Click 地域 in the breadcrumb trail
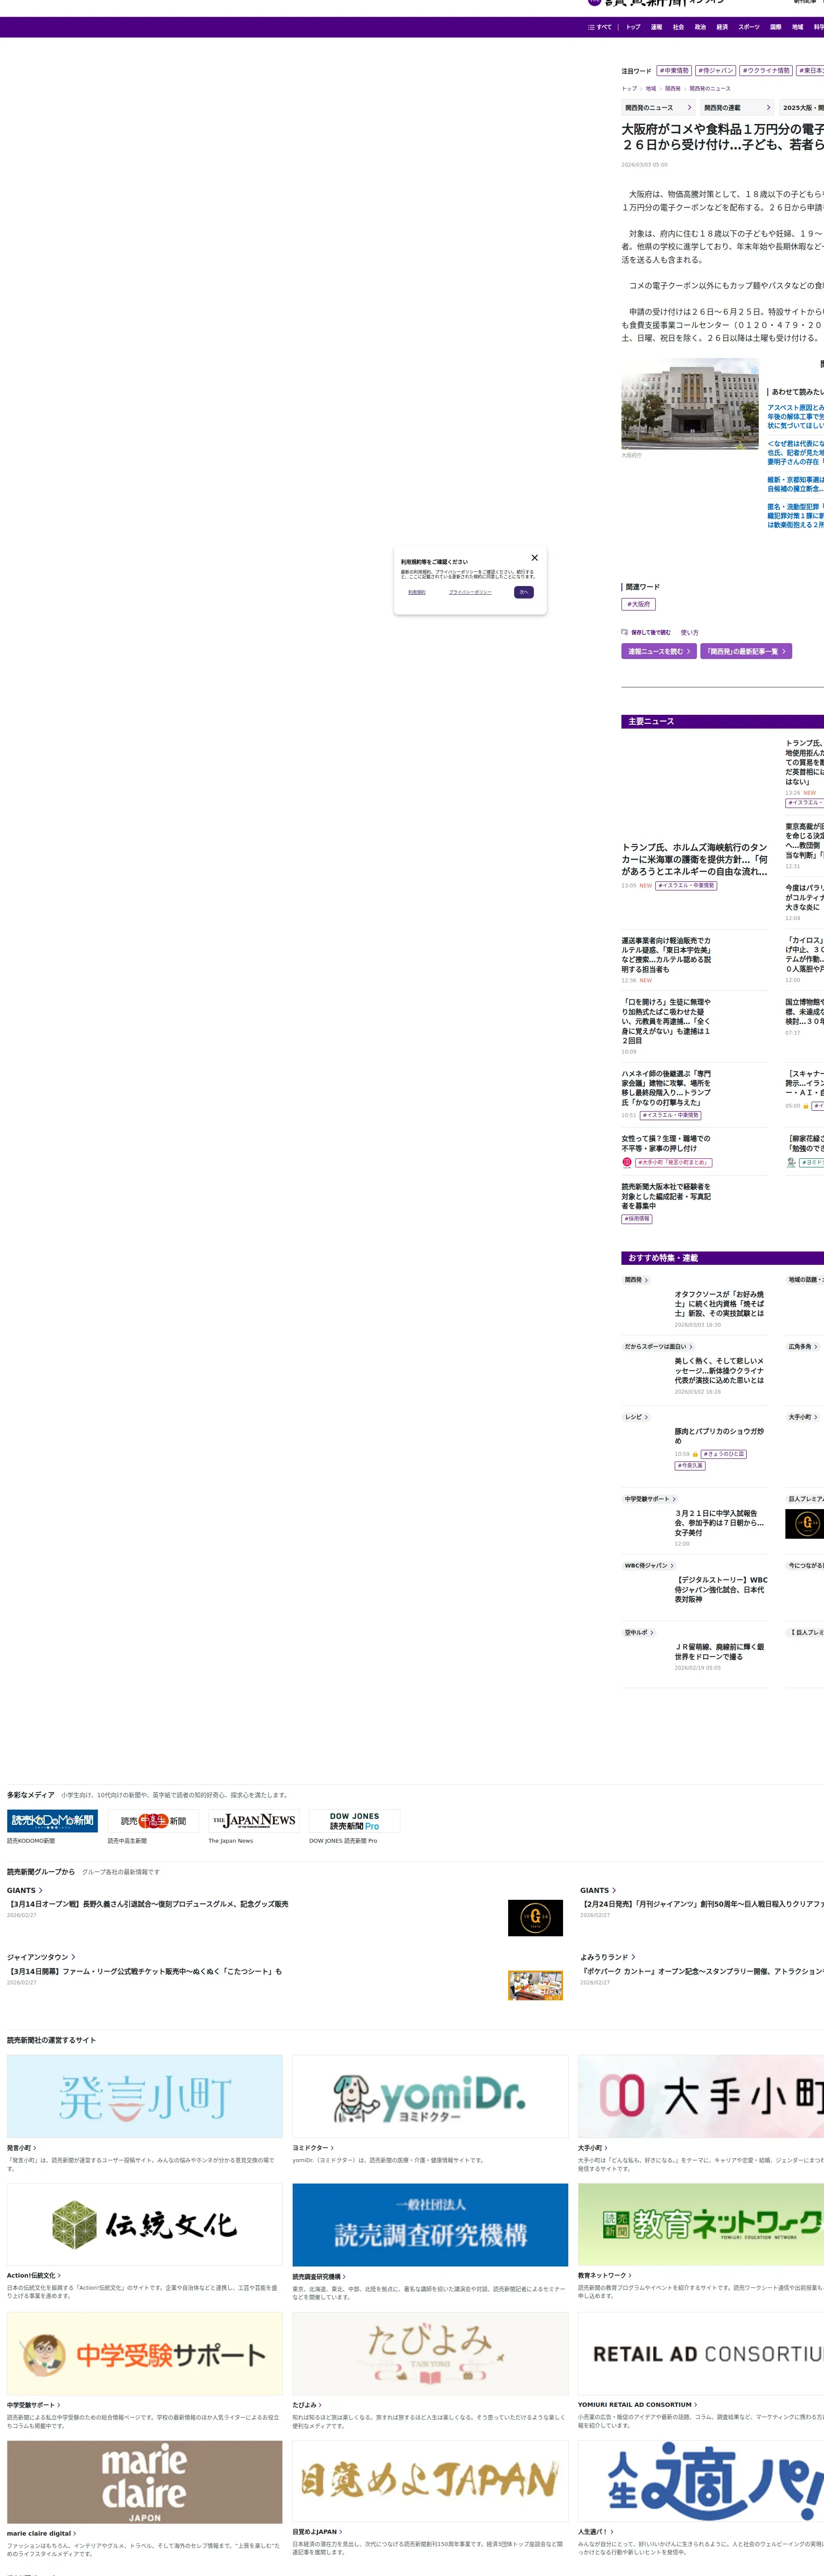 tap(651, 88)
